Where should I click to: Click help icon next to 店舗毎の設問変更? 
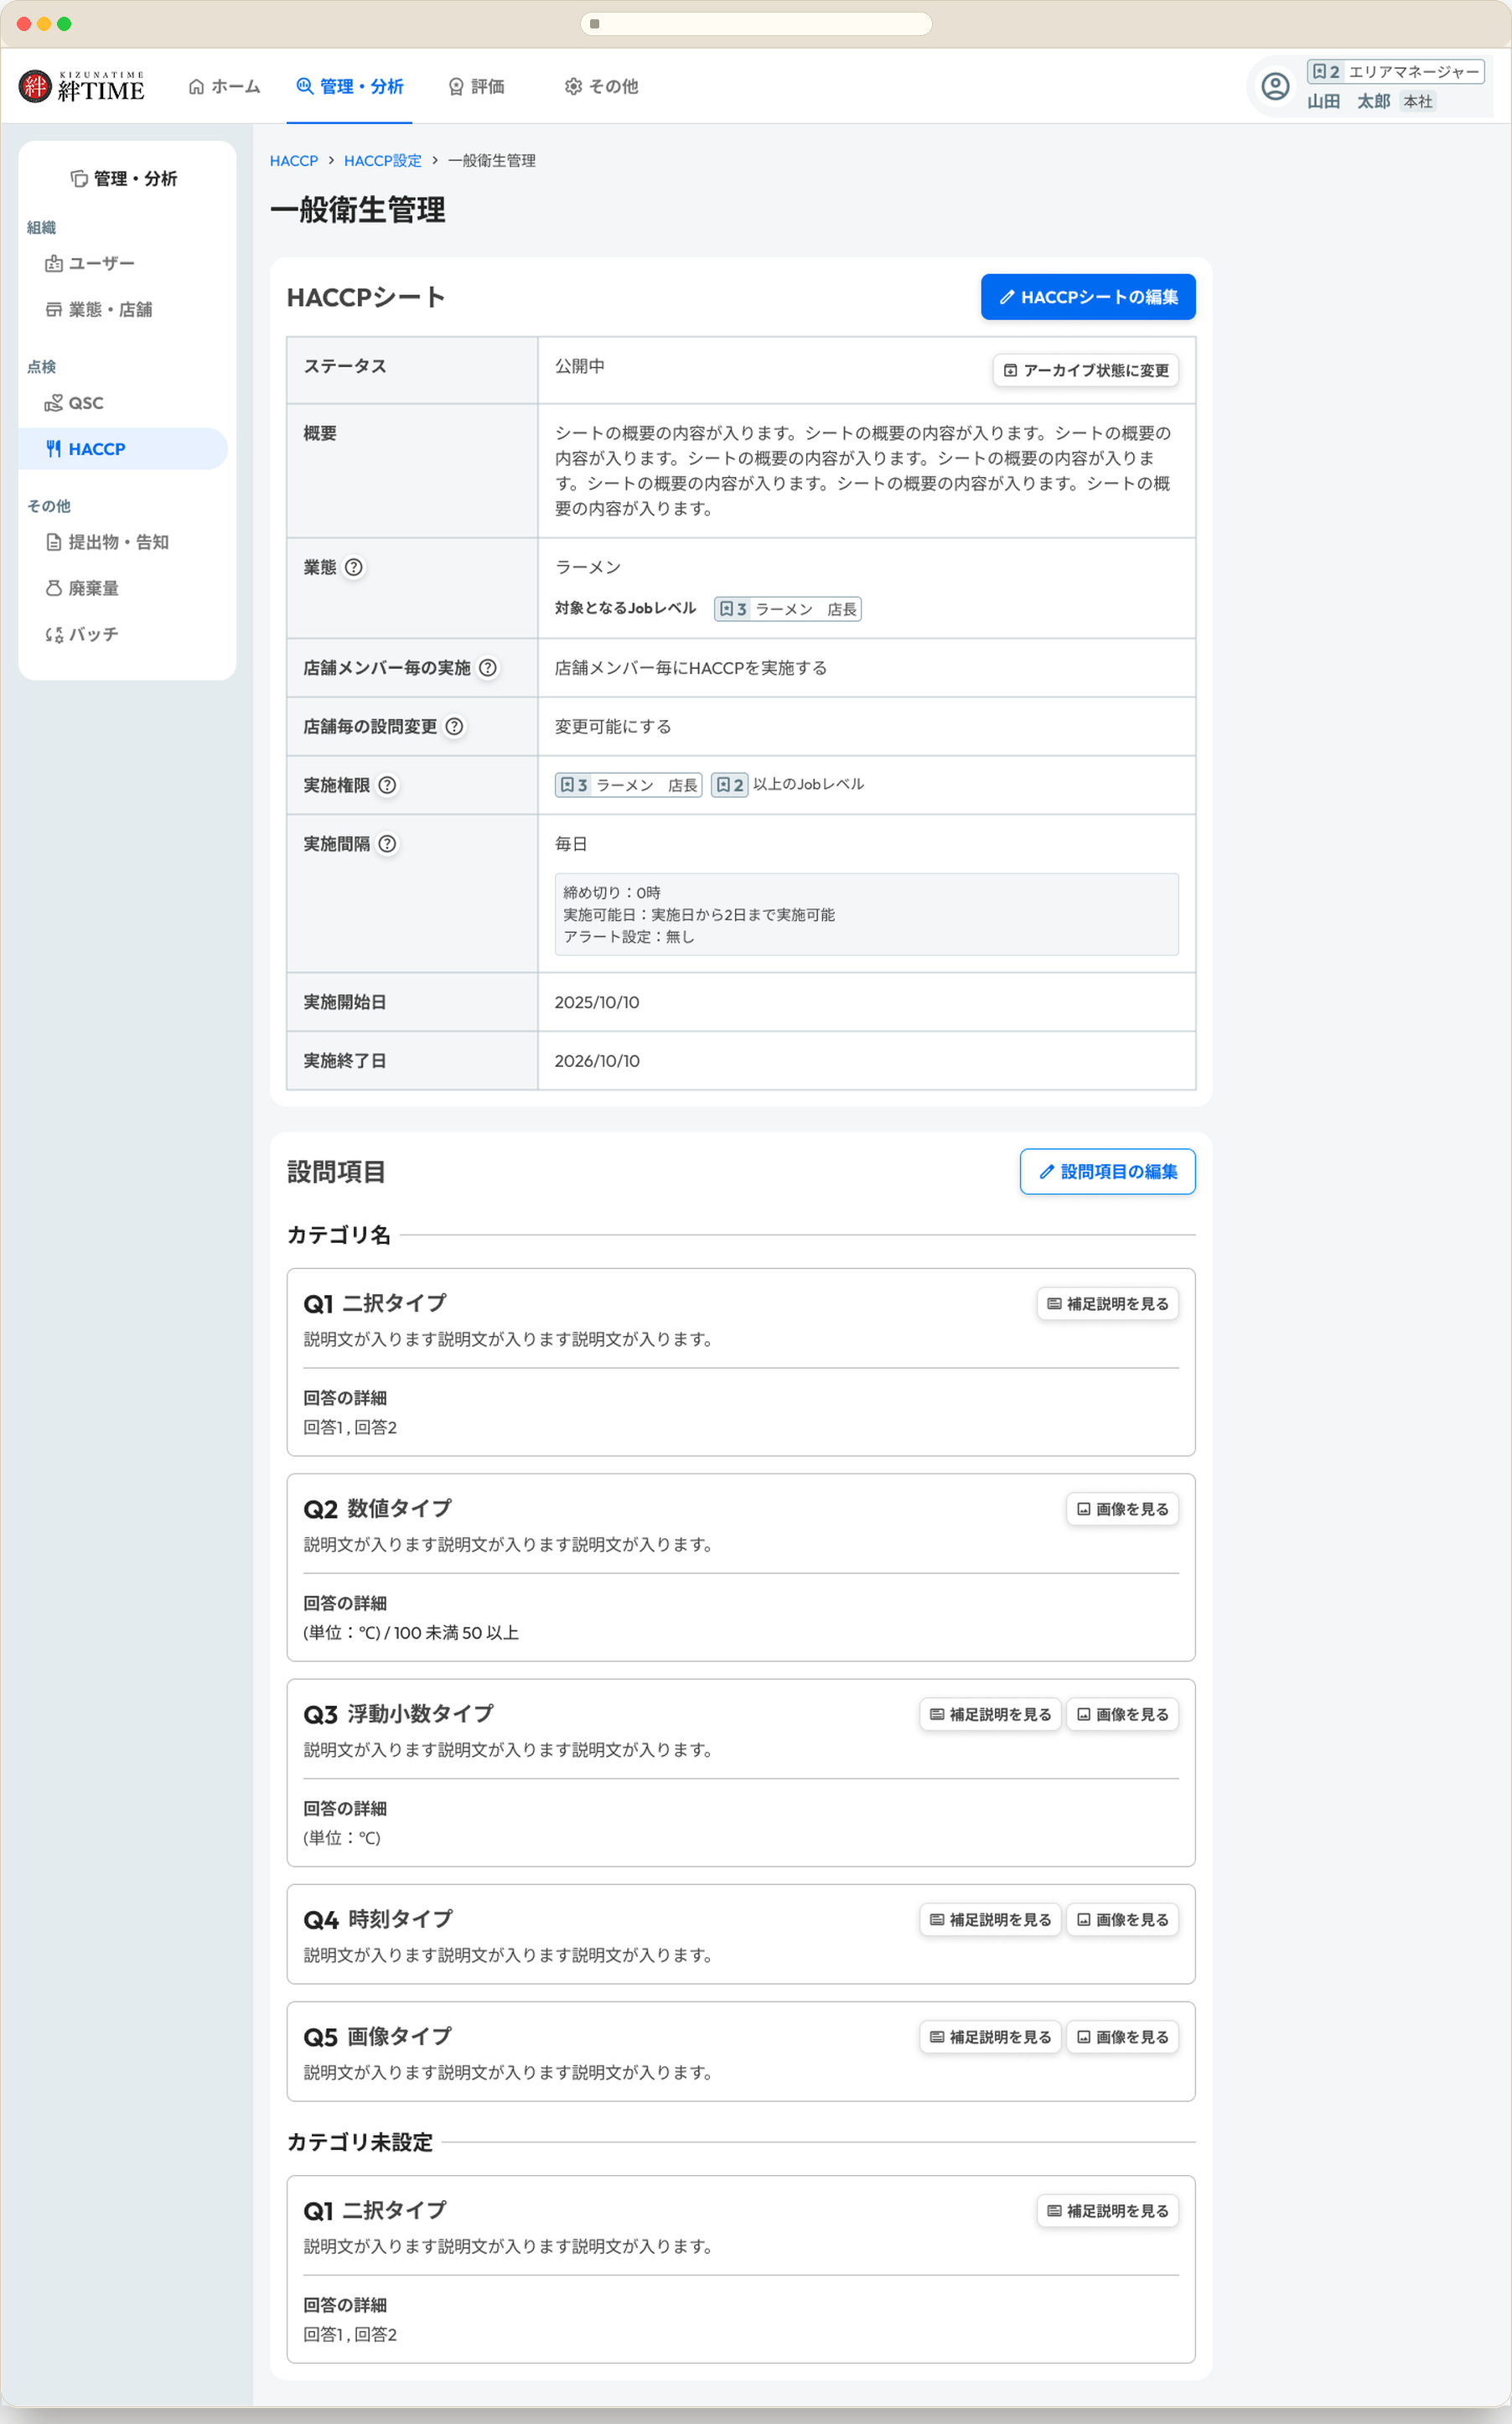tap(454, 727)
